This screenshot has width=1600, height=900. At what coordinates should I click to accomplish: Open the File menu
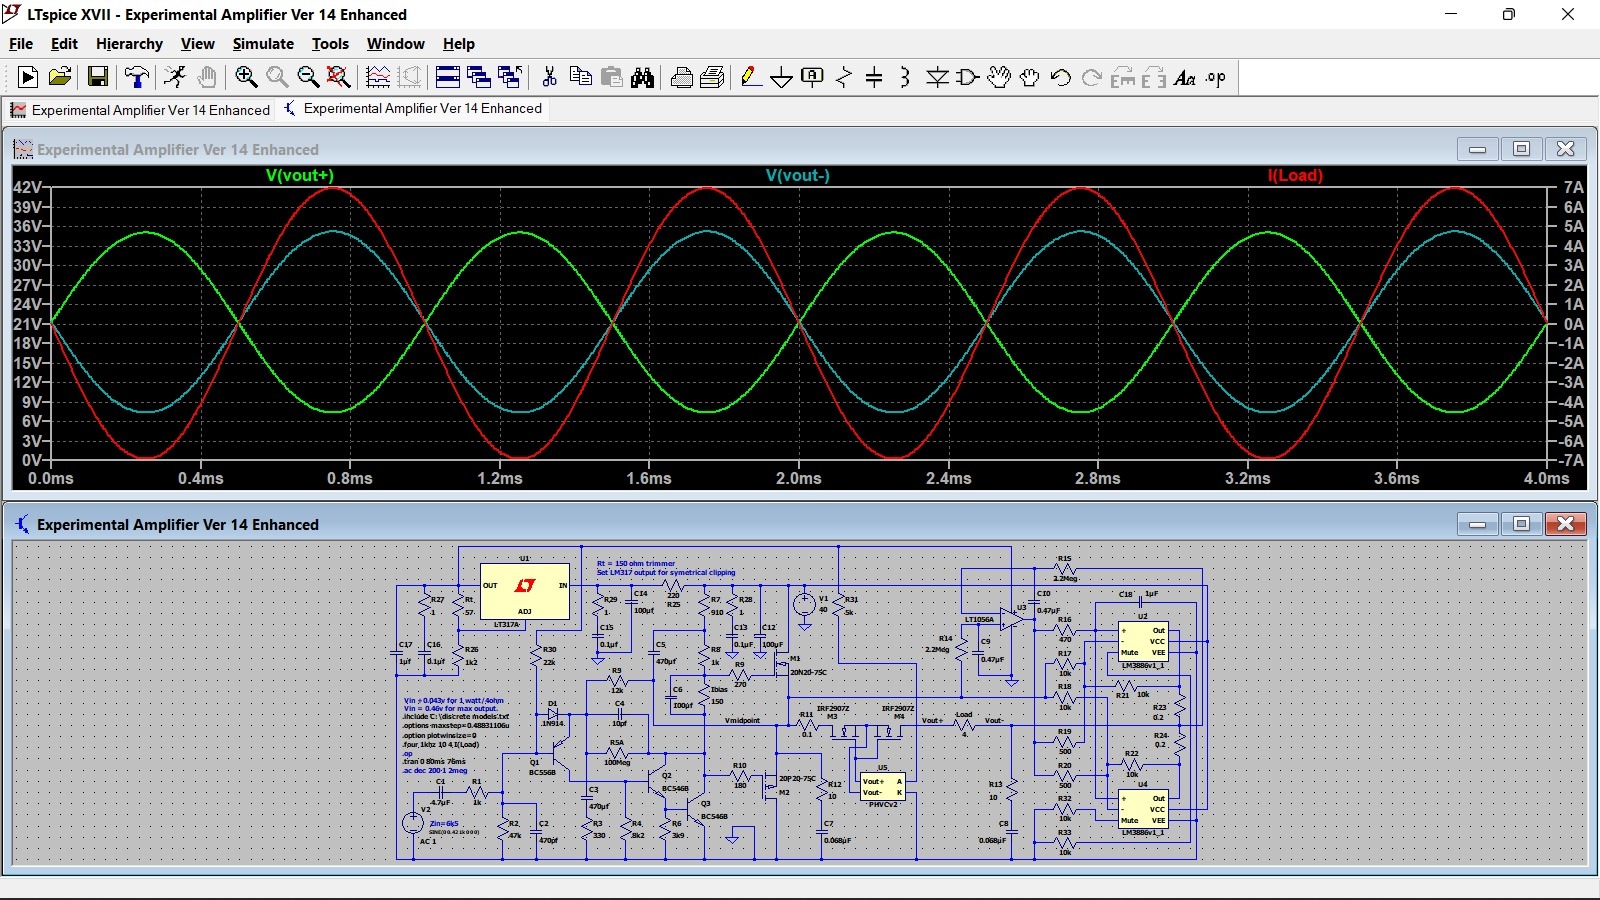(21, 44)
